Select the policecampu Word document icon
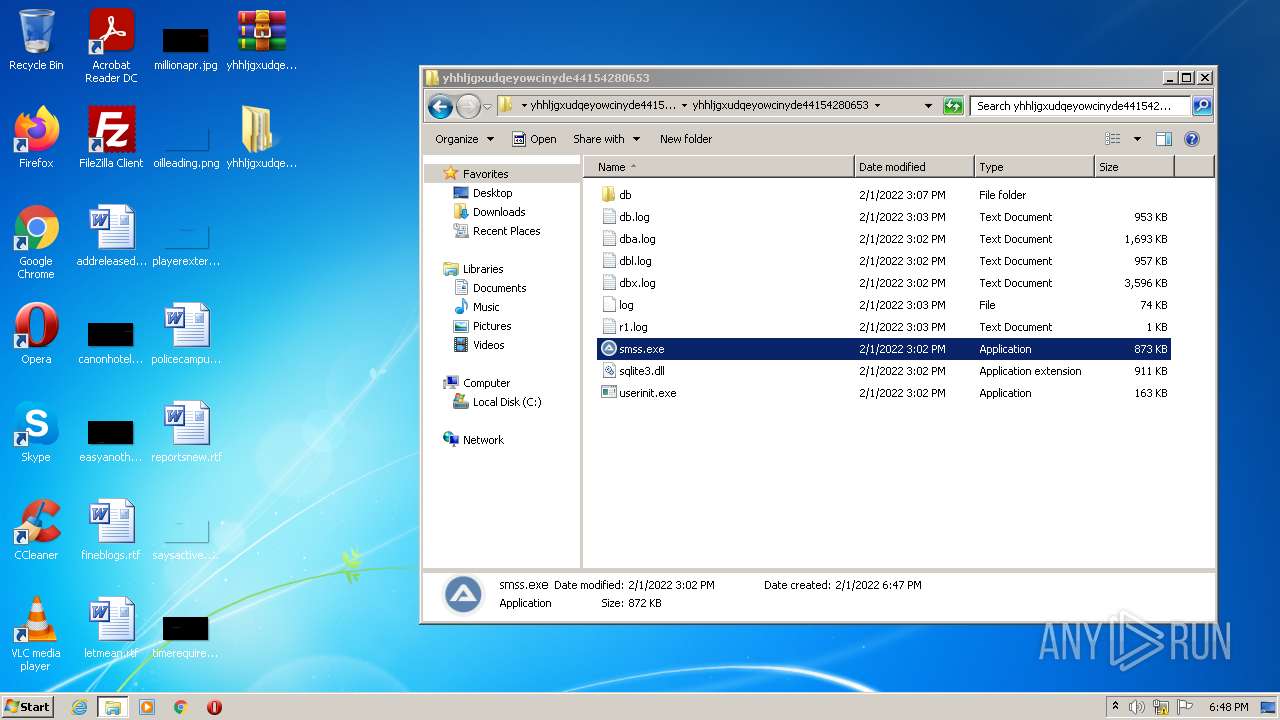Viewport: 1280px width, 720px height. click(x=186, y=333)
